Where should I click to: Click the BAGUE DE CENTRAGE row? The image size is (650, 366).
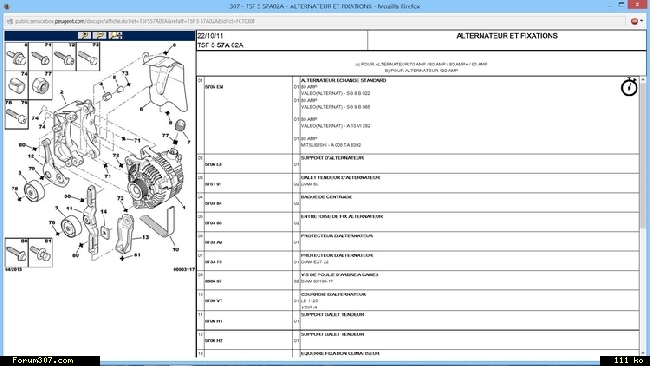pyautogui.click(x=418, y=203)
